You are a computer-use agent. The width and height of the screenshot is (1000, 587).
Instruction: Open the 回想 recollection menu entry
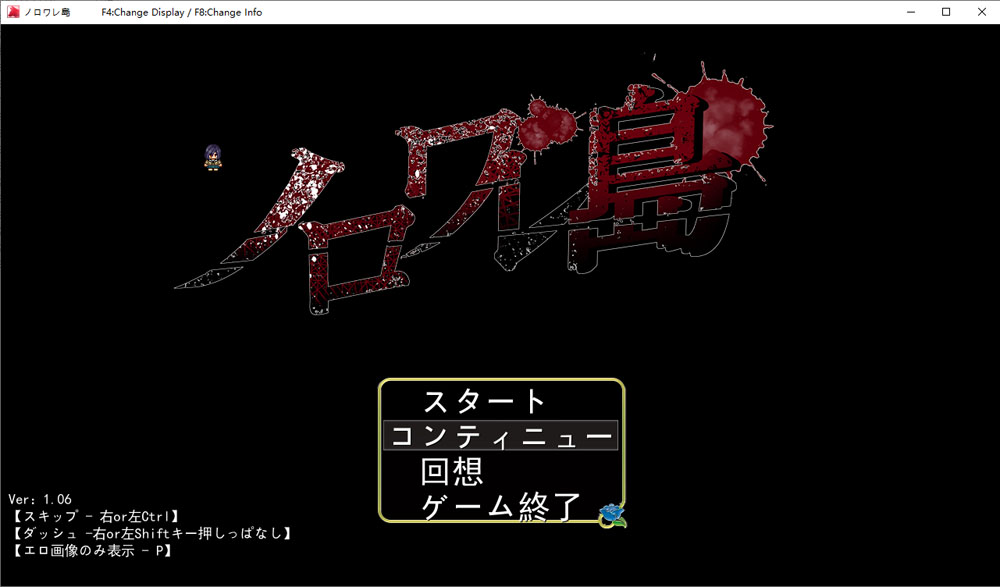pyautogui.click(x=452, y=472)
